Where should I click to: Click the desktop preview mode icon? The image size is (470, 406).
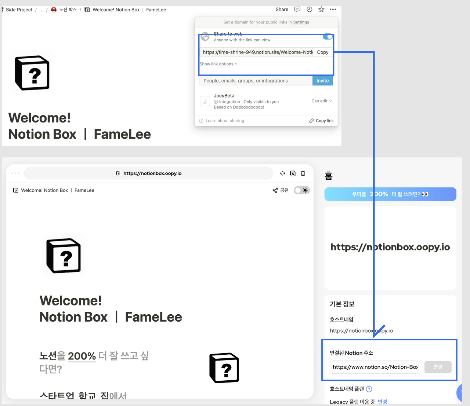283,173
